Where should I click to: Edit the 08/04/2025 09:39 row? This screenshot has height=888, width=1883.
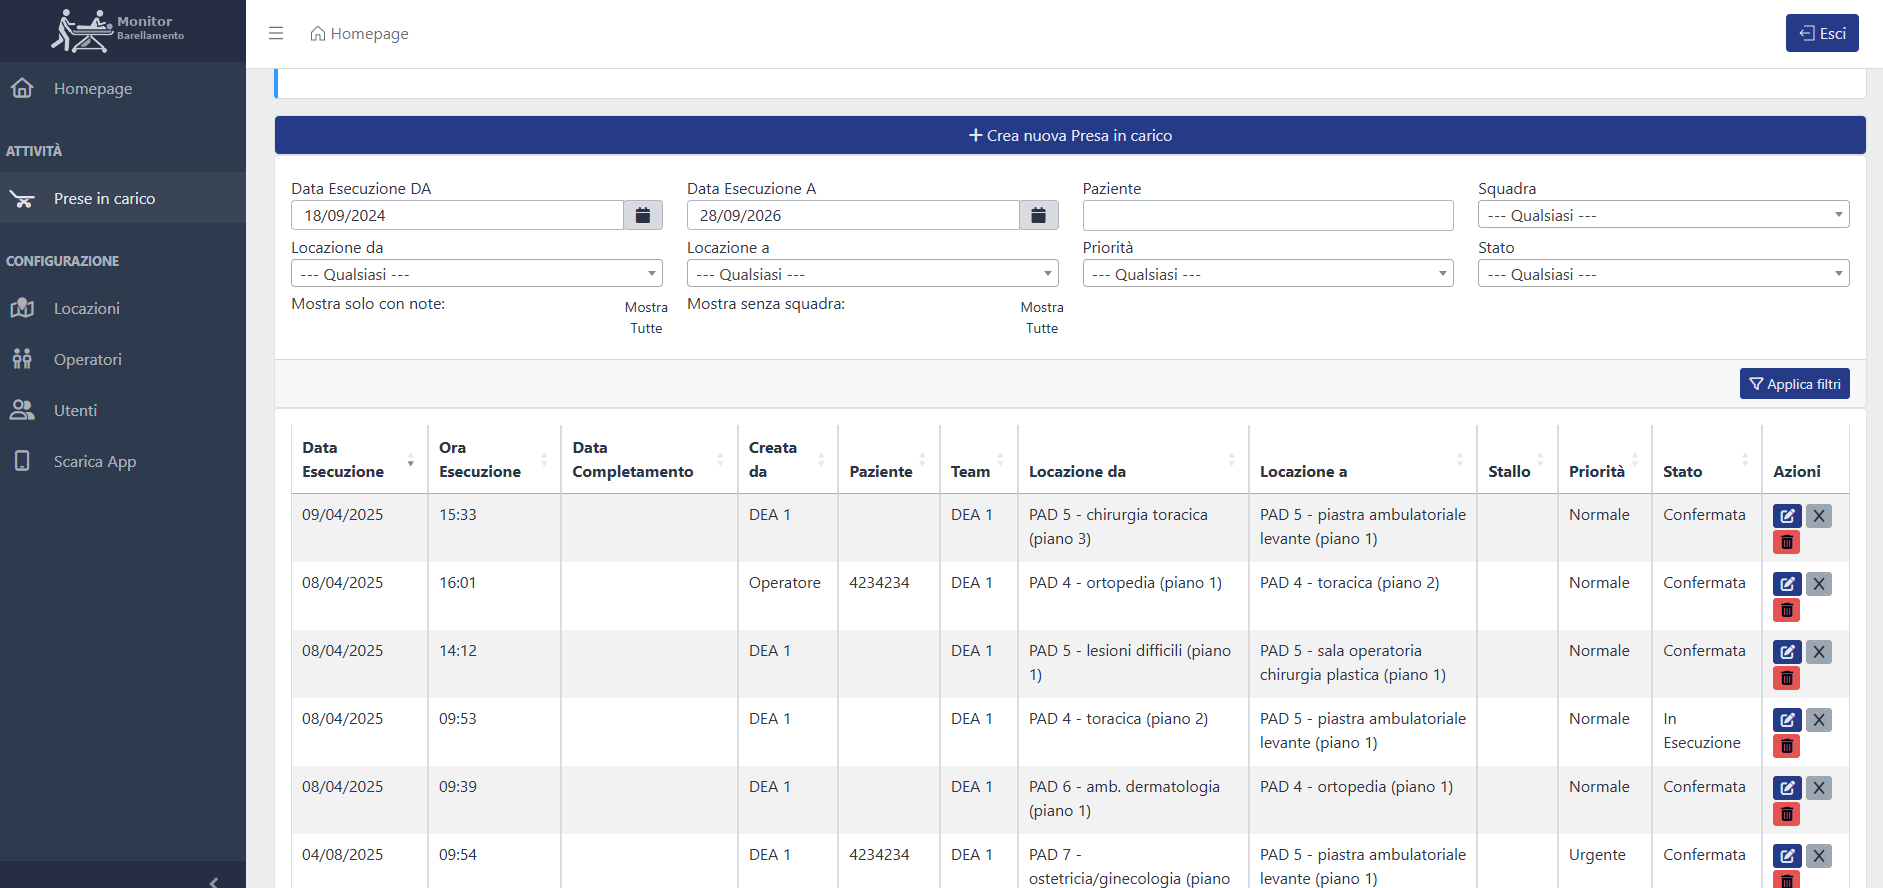(x=1787, y=788)
